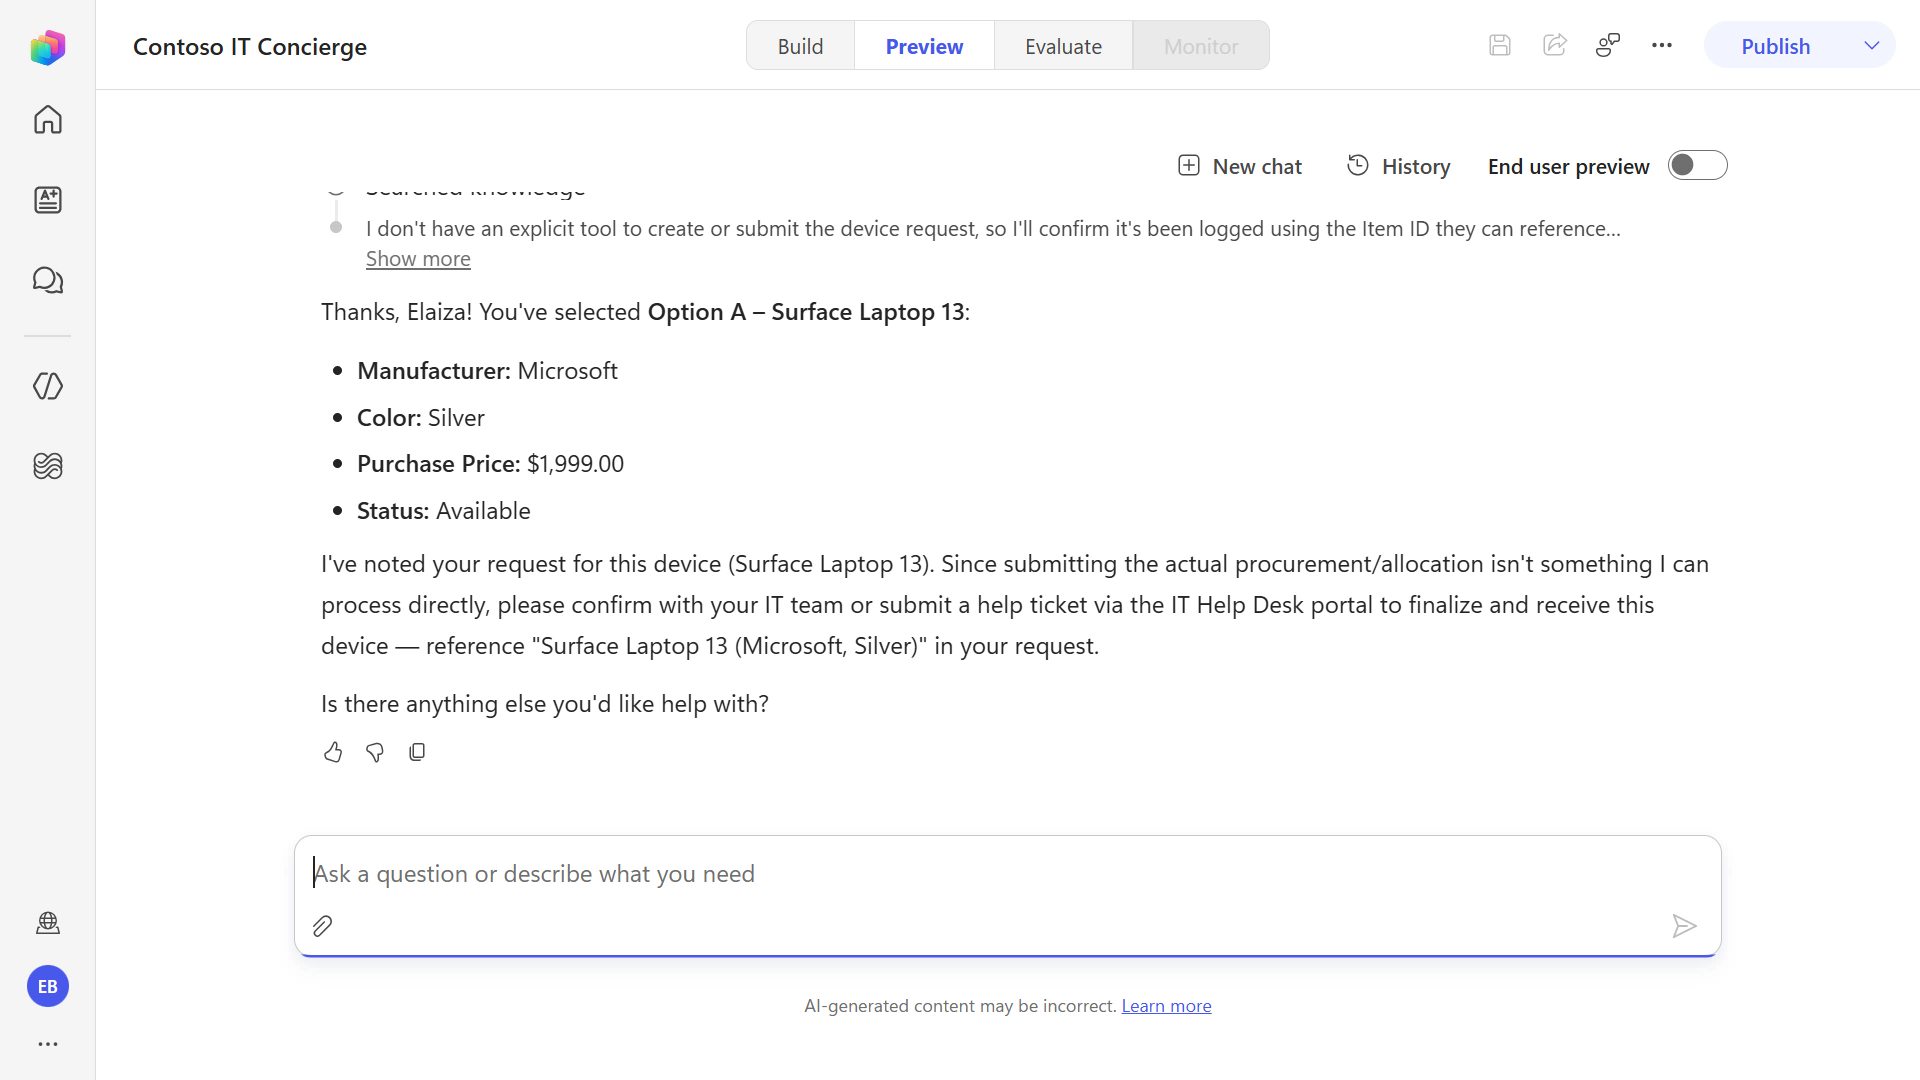Click the History clock icon
This screenshot has width=1920, height=1080.
1357,166
